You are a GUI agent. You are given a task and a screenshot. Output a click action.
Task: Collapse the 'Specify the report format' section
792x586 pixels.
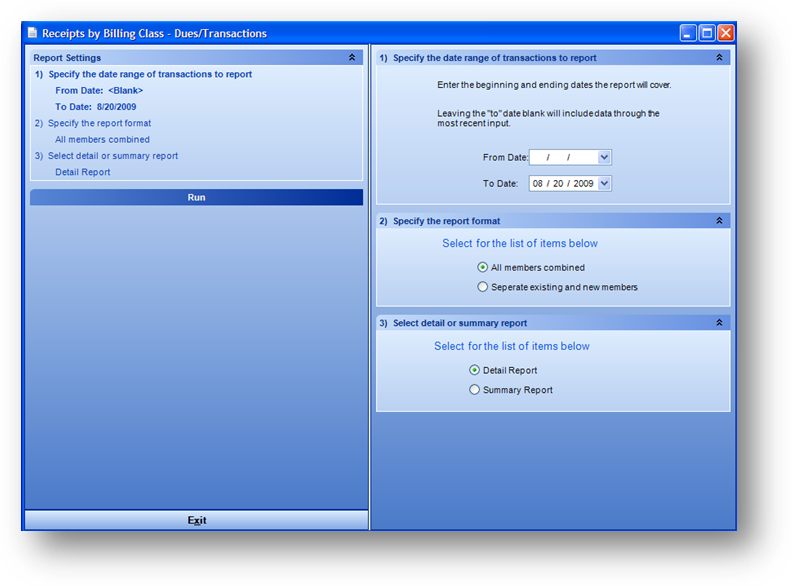(719, 221)
